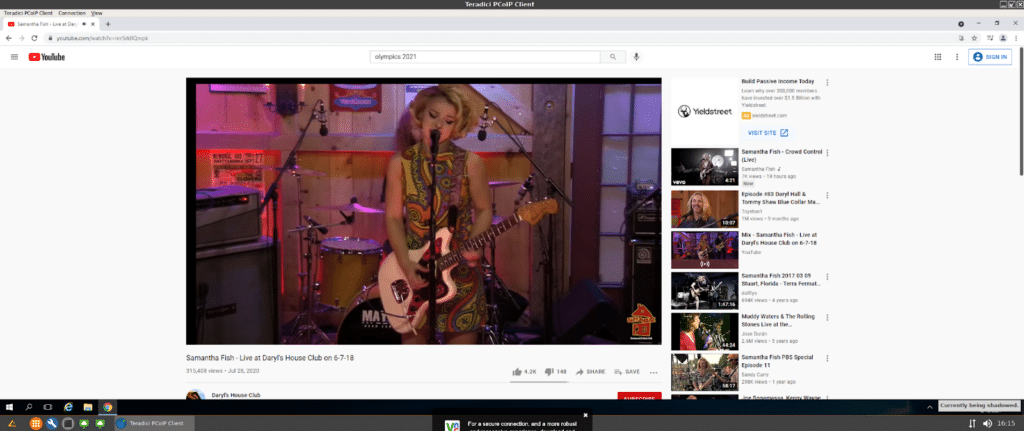Open options for Episode #83 video

pos(827,195)
